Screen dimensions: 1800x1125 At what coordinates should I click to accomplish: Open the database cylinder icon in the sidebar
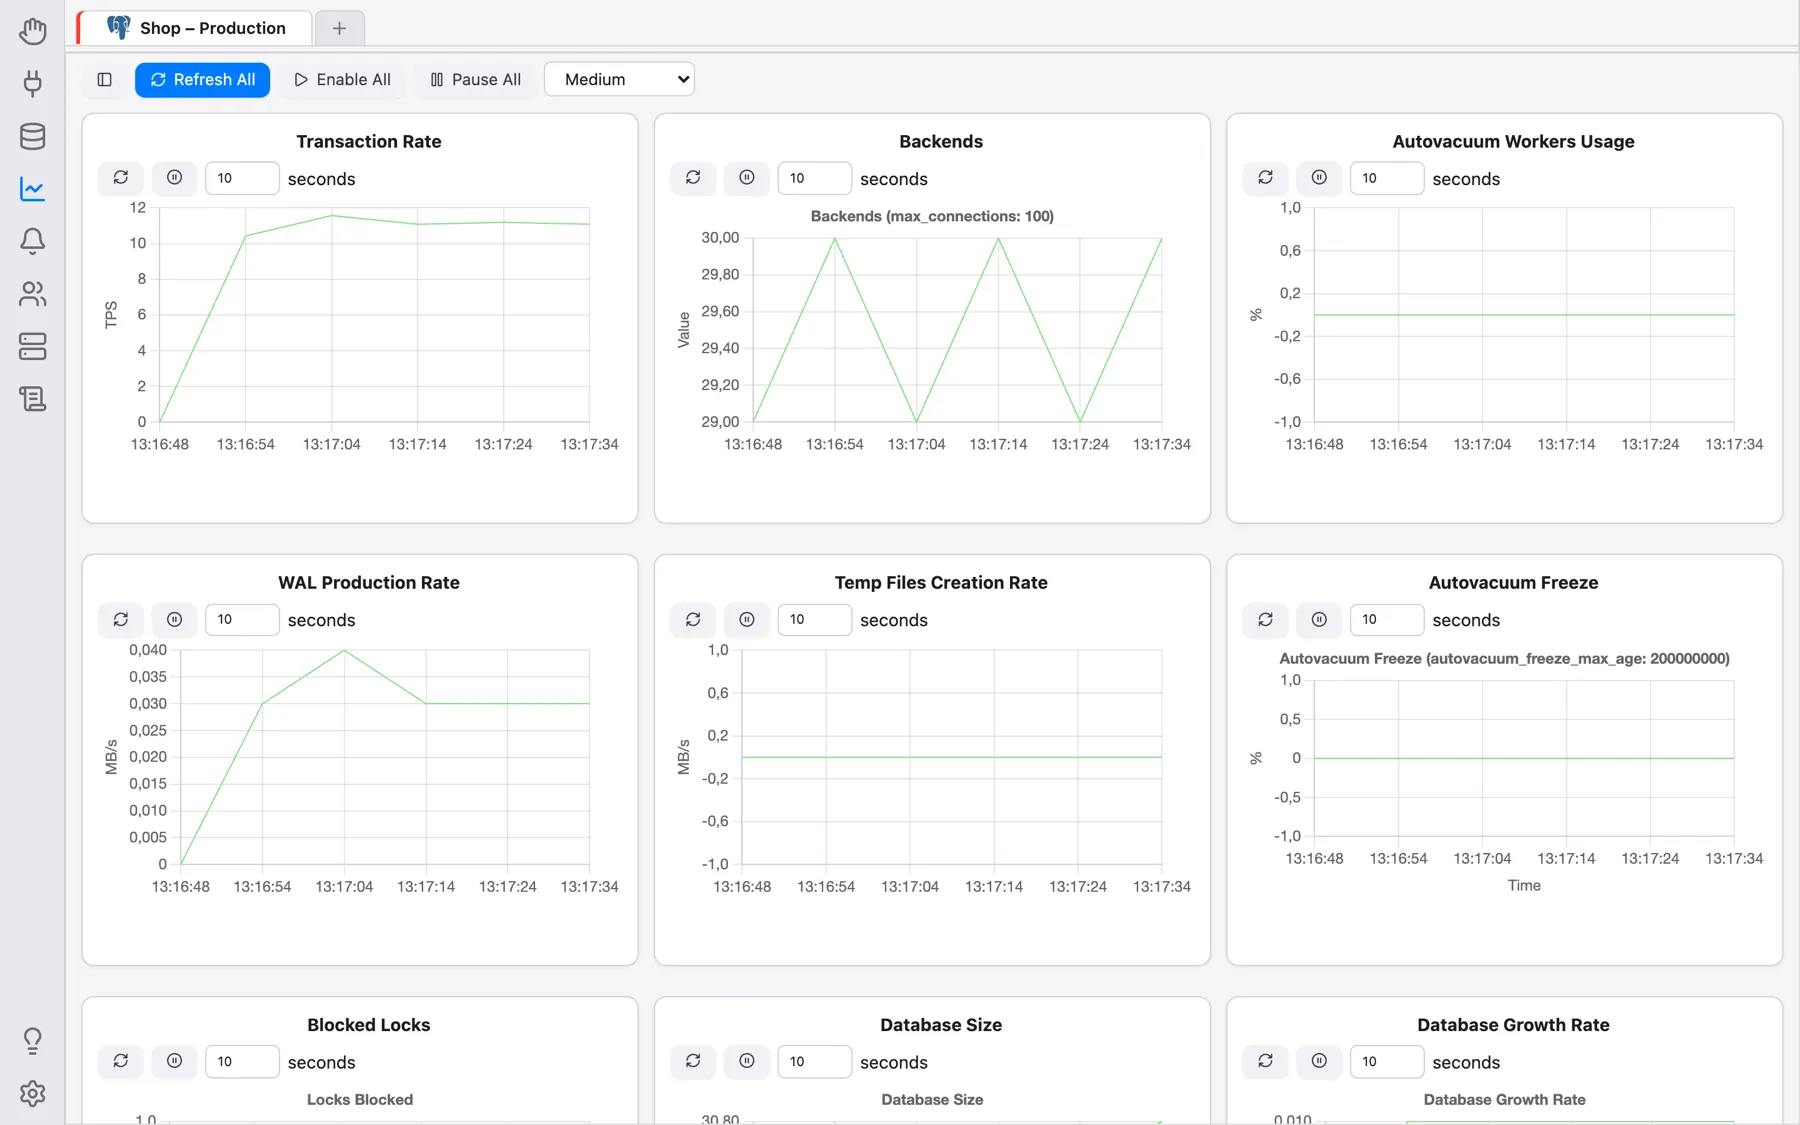(32, 136)
